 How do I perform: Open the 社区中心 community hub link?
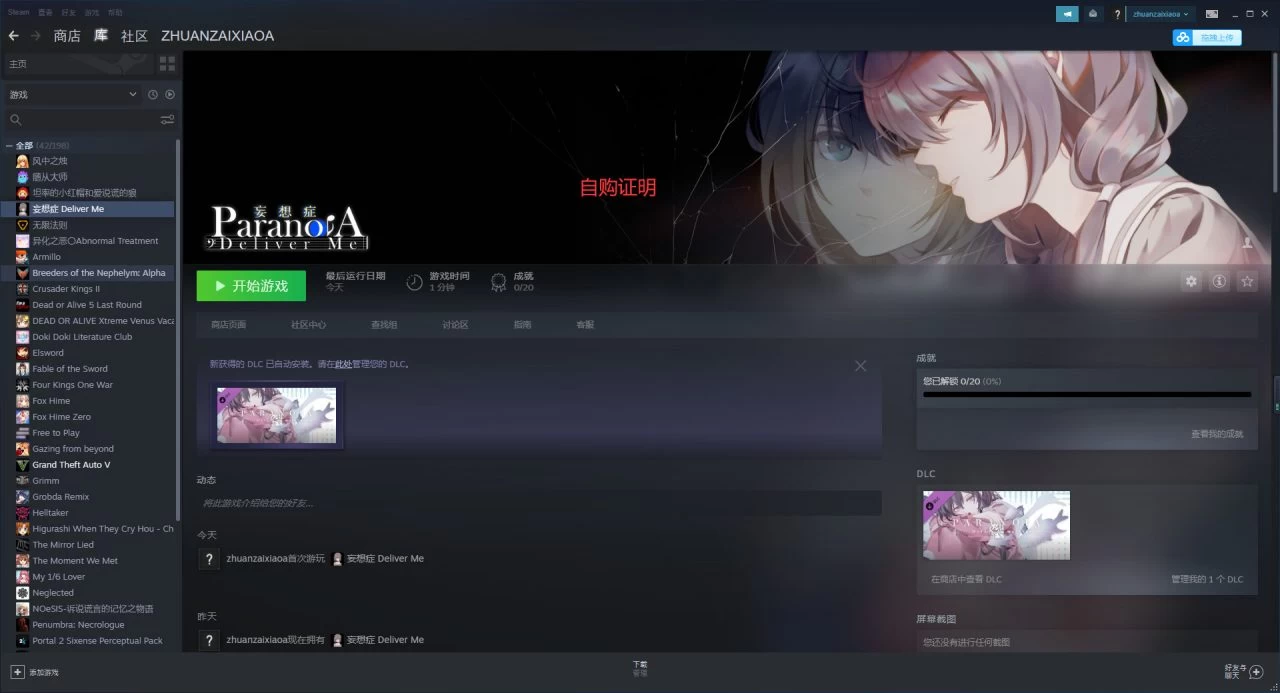pyautogui.click(x=308, y=325)
